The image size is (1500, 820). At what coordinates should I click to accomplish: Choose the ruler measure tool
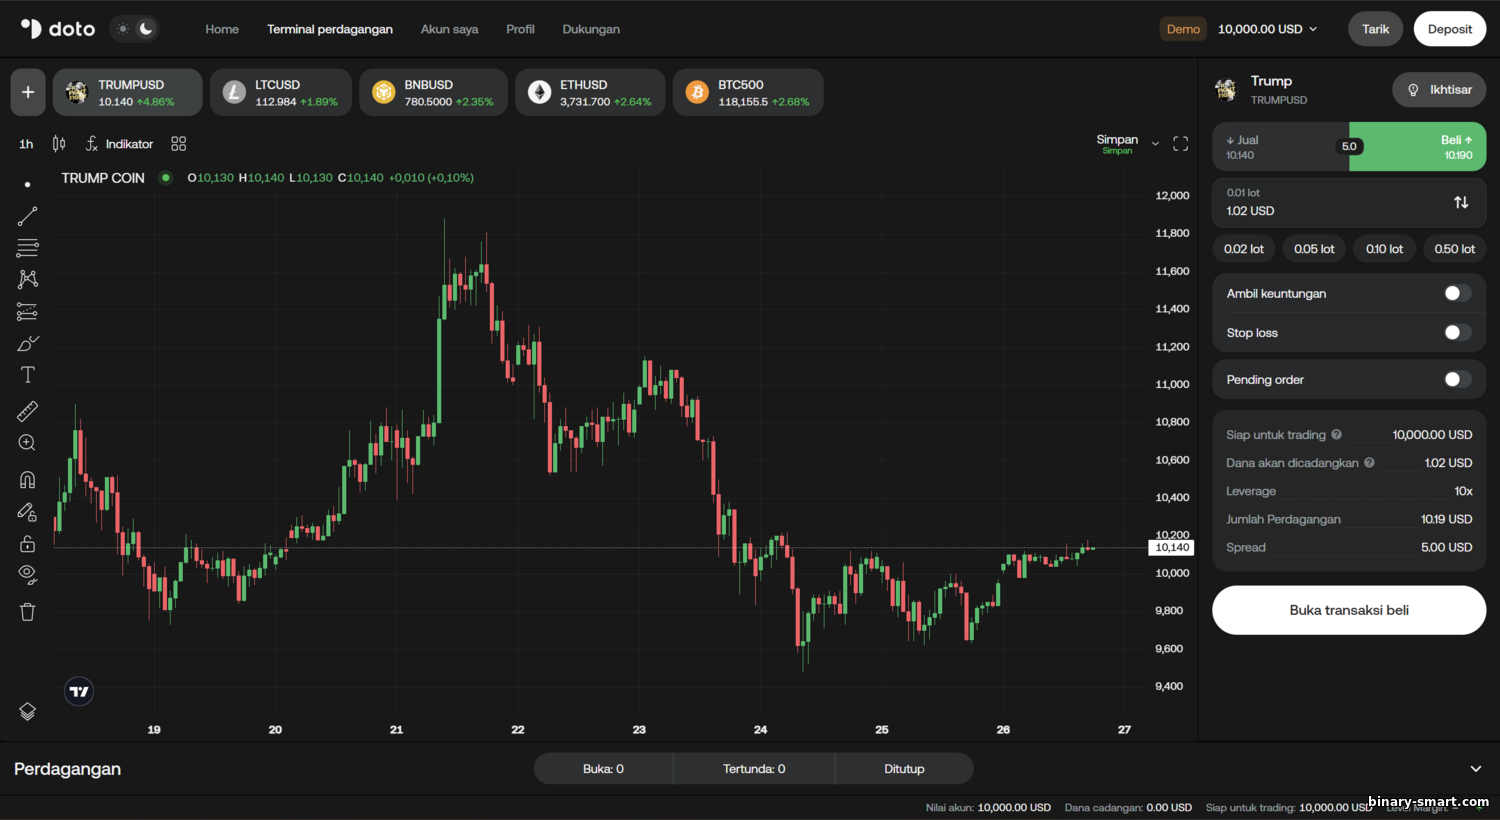tap(27, 411)
